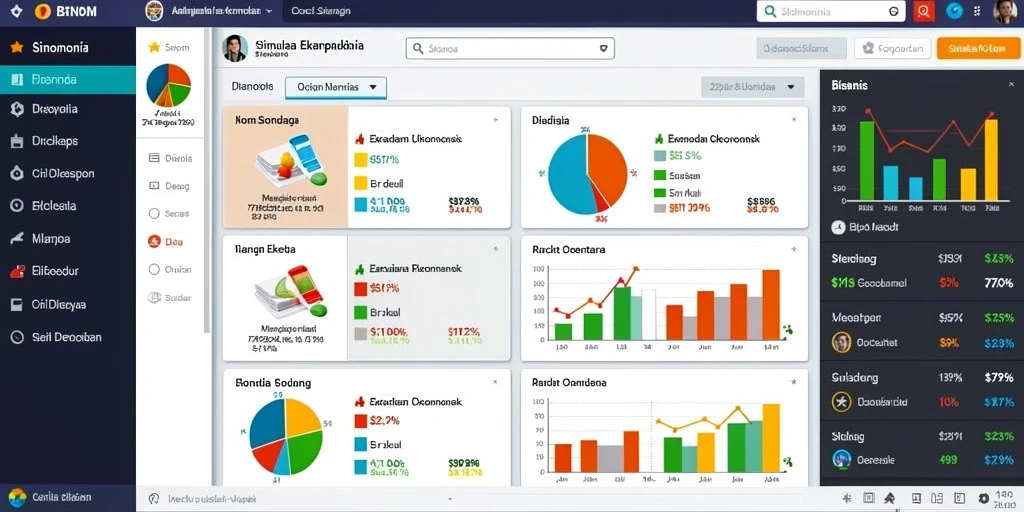This screenshot has height=512, width=1024.
Task: Select Brennda in the left sidebar
Action: point(68,80)
